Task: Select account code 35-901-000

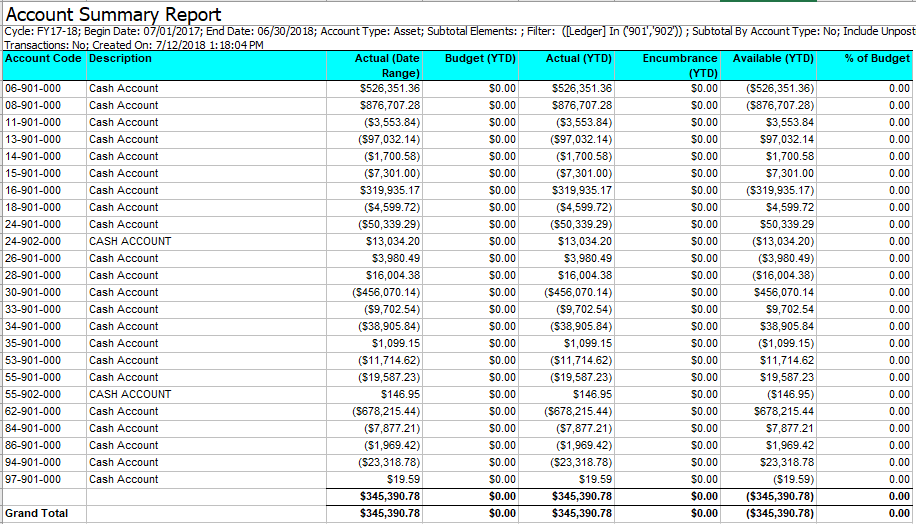Action: click(x=33, y=343)
